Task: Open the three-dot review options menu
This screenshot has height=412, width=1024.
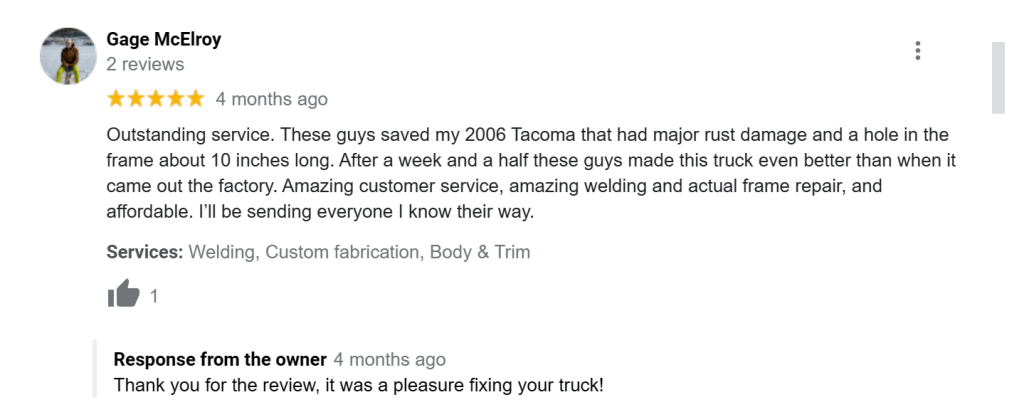Action: (x=917, y=51)
